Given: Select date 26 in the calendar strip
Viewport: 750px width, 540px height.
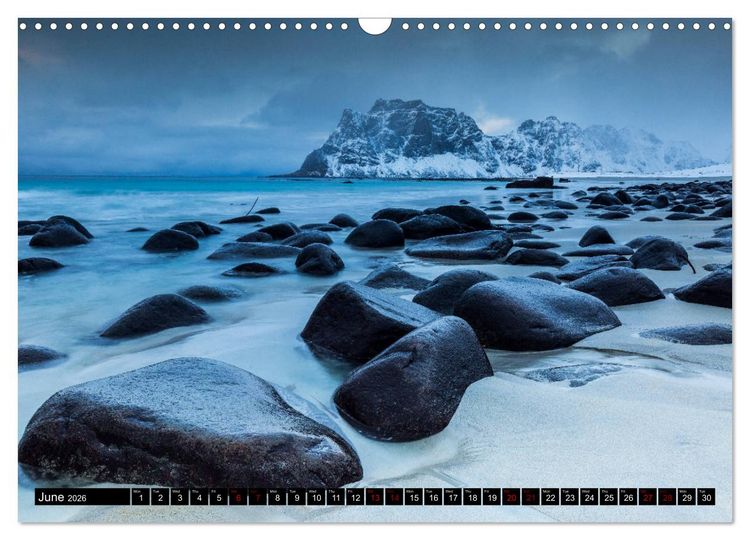Looking at the screenshot, I should [x=629, y=496].
